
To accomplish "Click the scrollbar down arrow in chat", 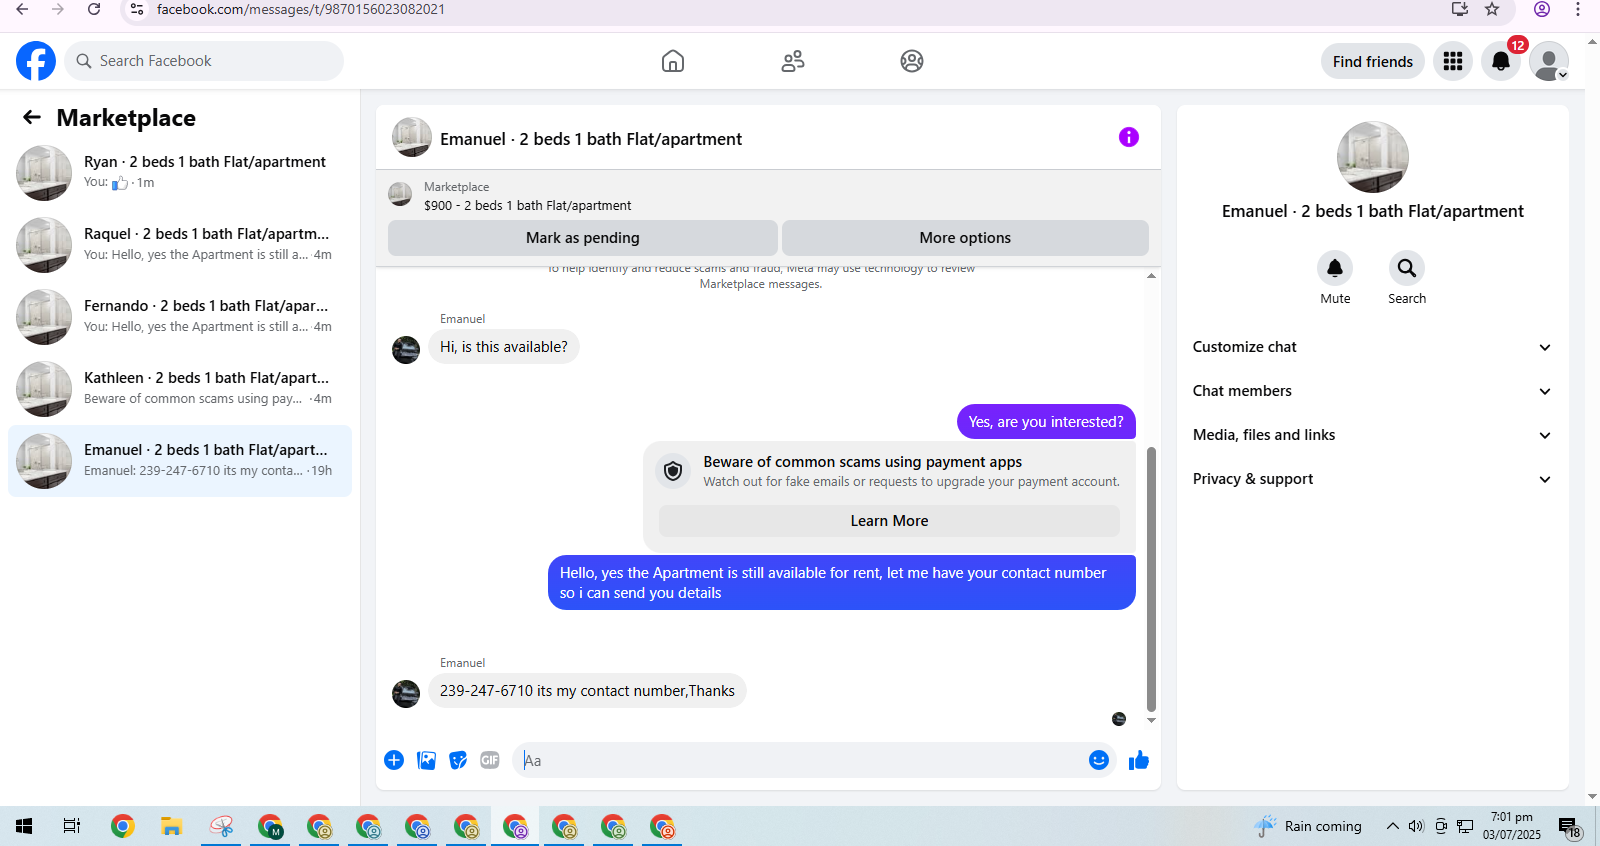I will pos(1151,720).
